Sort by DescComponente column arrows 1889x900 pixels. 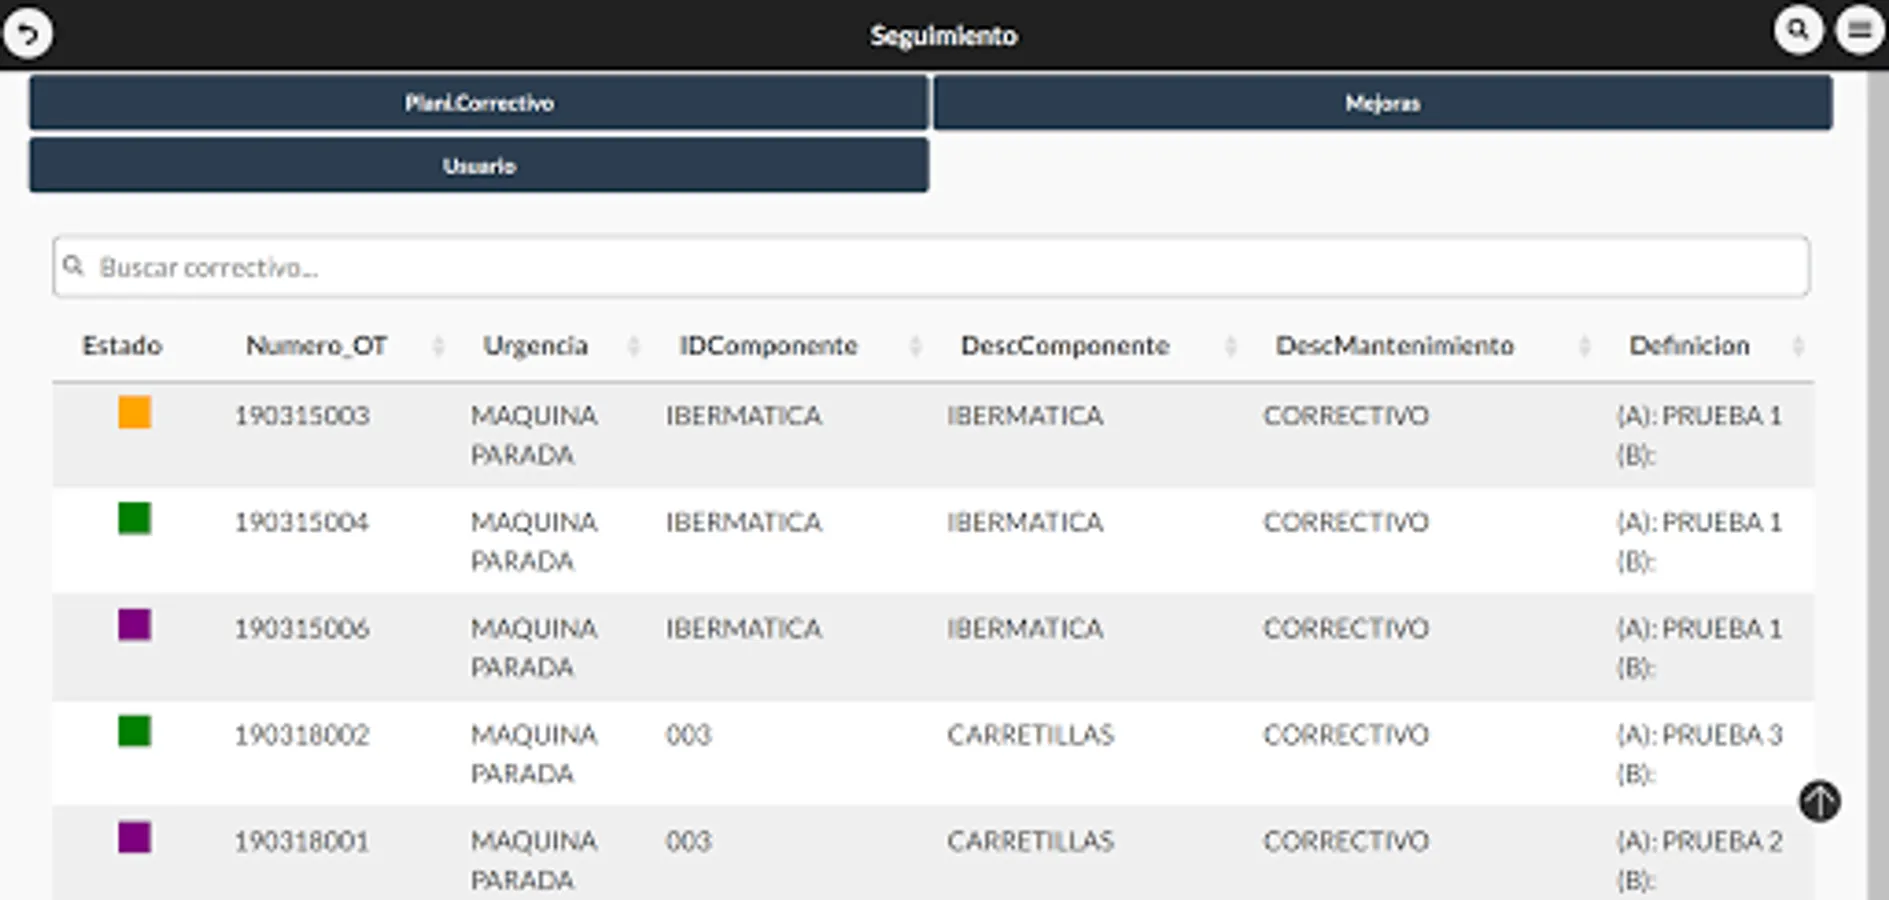[x=1230, y=346]
